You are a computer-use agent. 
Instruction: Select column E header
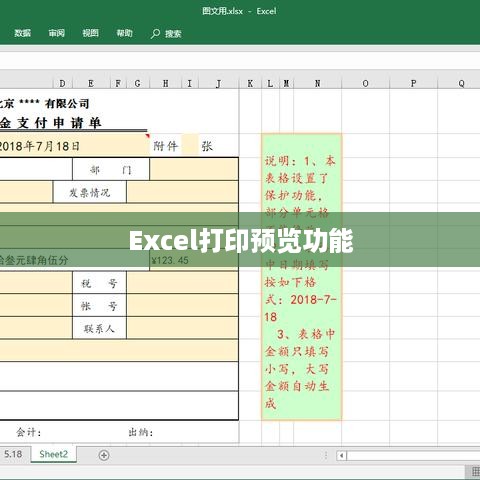pyautogui.click(x=91, y=83)
